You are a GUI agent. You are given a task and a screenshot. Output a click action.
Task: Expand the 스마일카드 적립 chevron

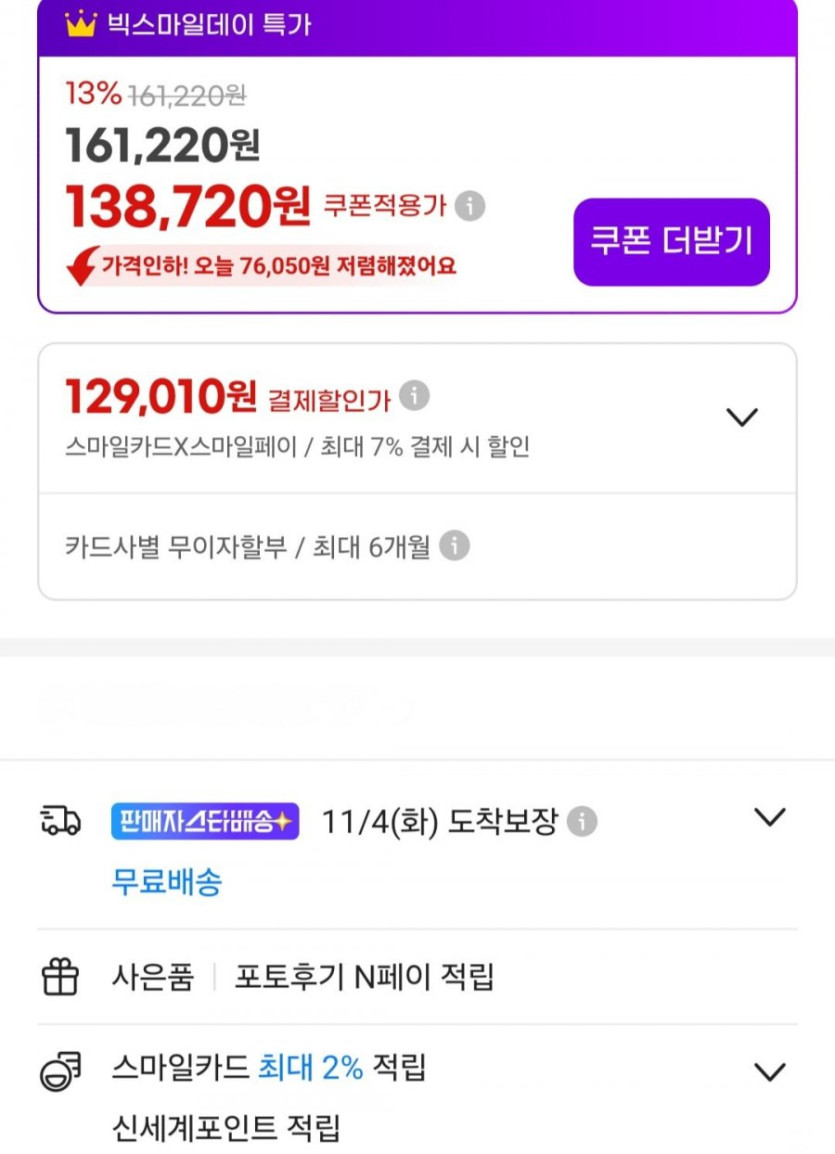(x=769, y=1072)
